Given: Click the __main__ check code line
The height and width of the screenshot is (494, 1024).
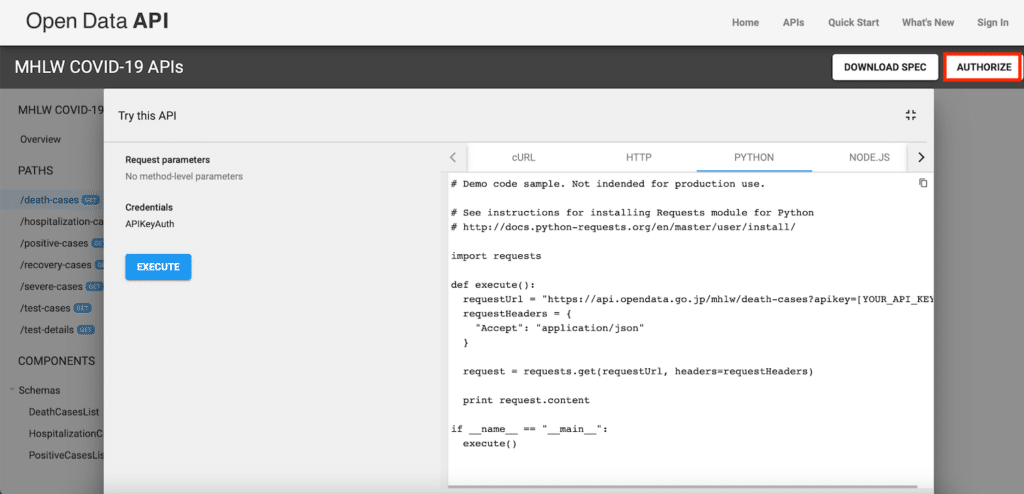Looking at the screenshot, I should point(529,429).
